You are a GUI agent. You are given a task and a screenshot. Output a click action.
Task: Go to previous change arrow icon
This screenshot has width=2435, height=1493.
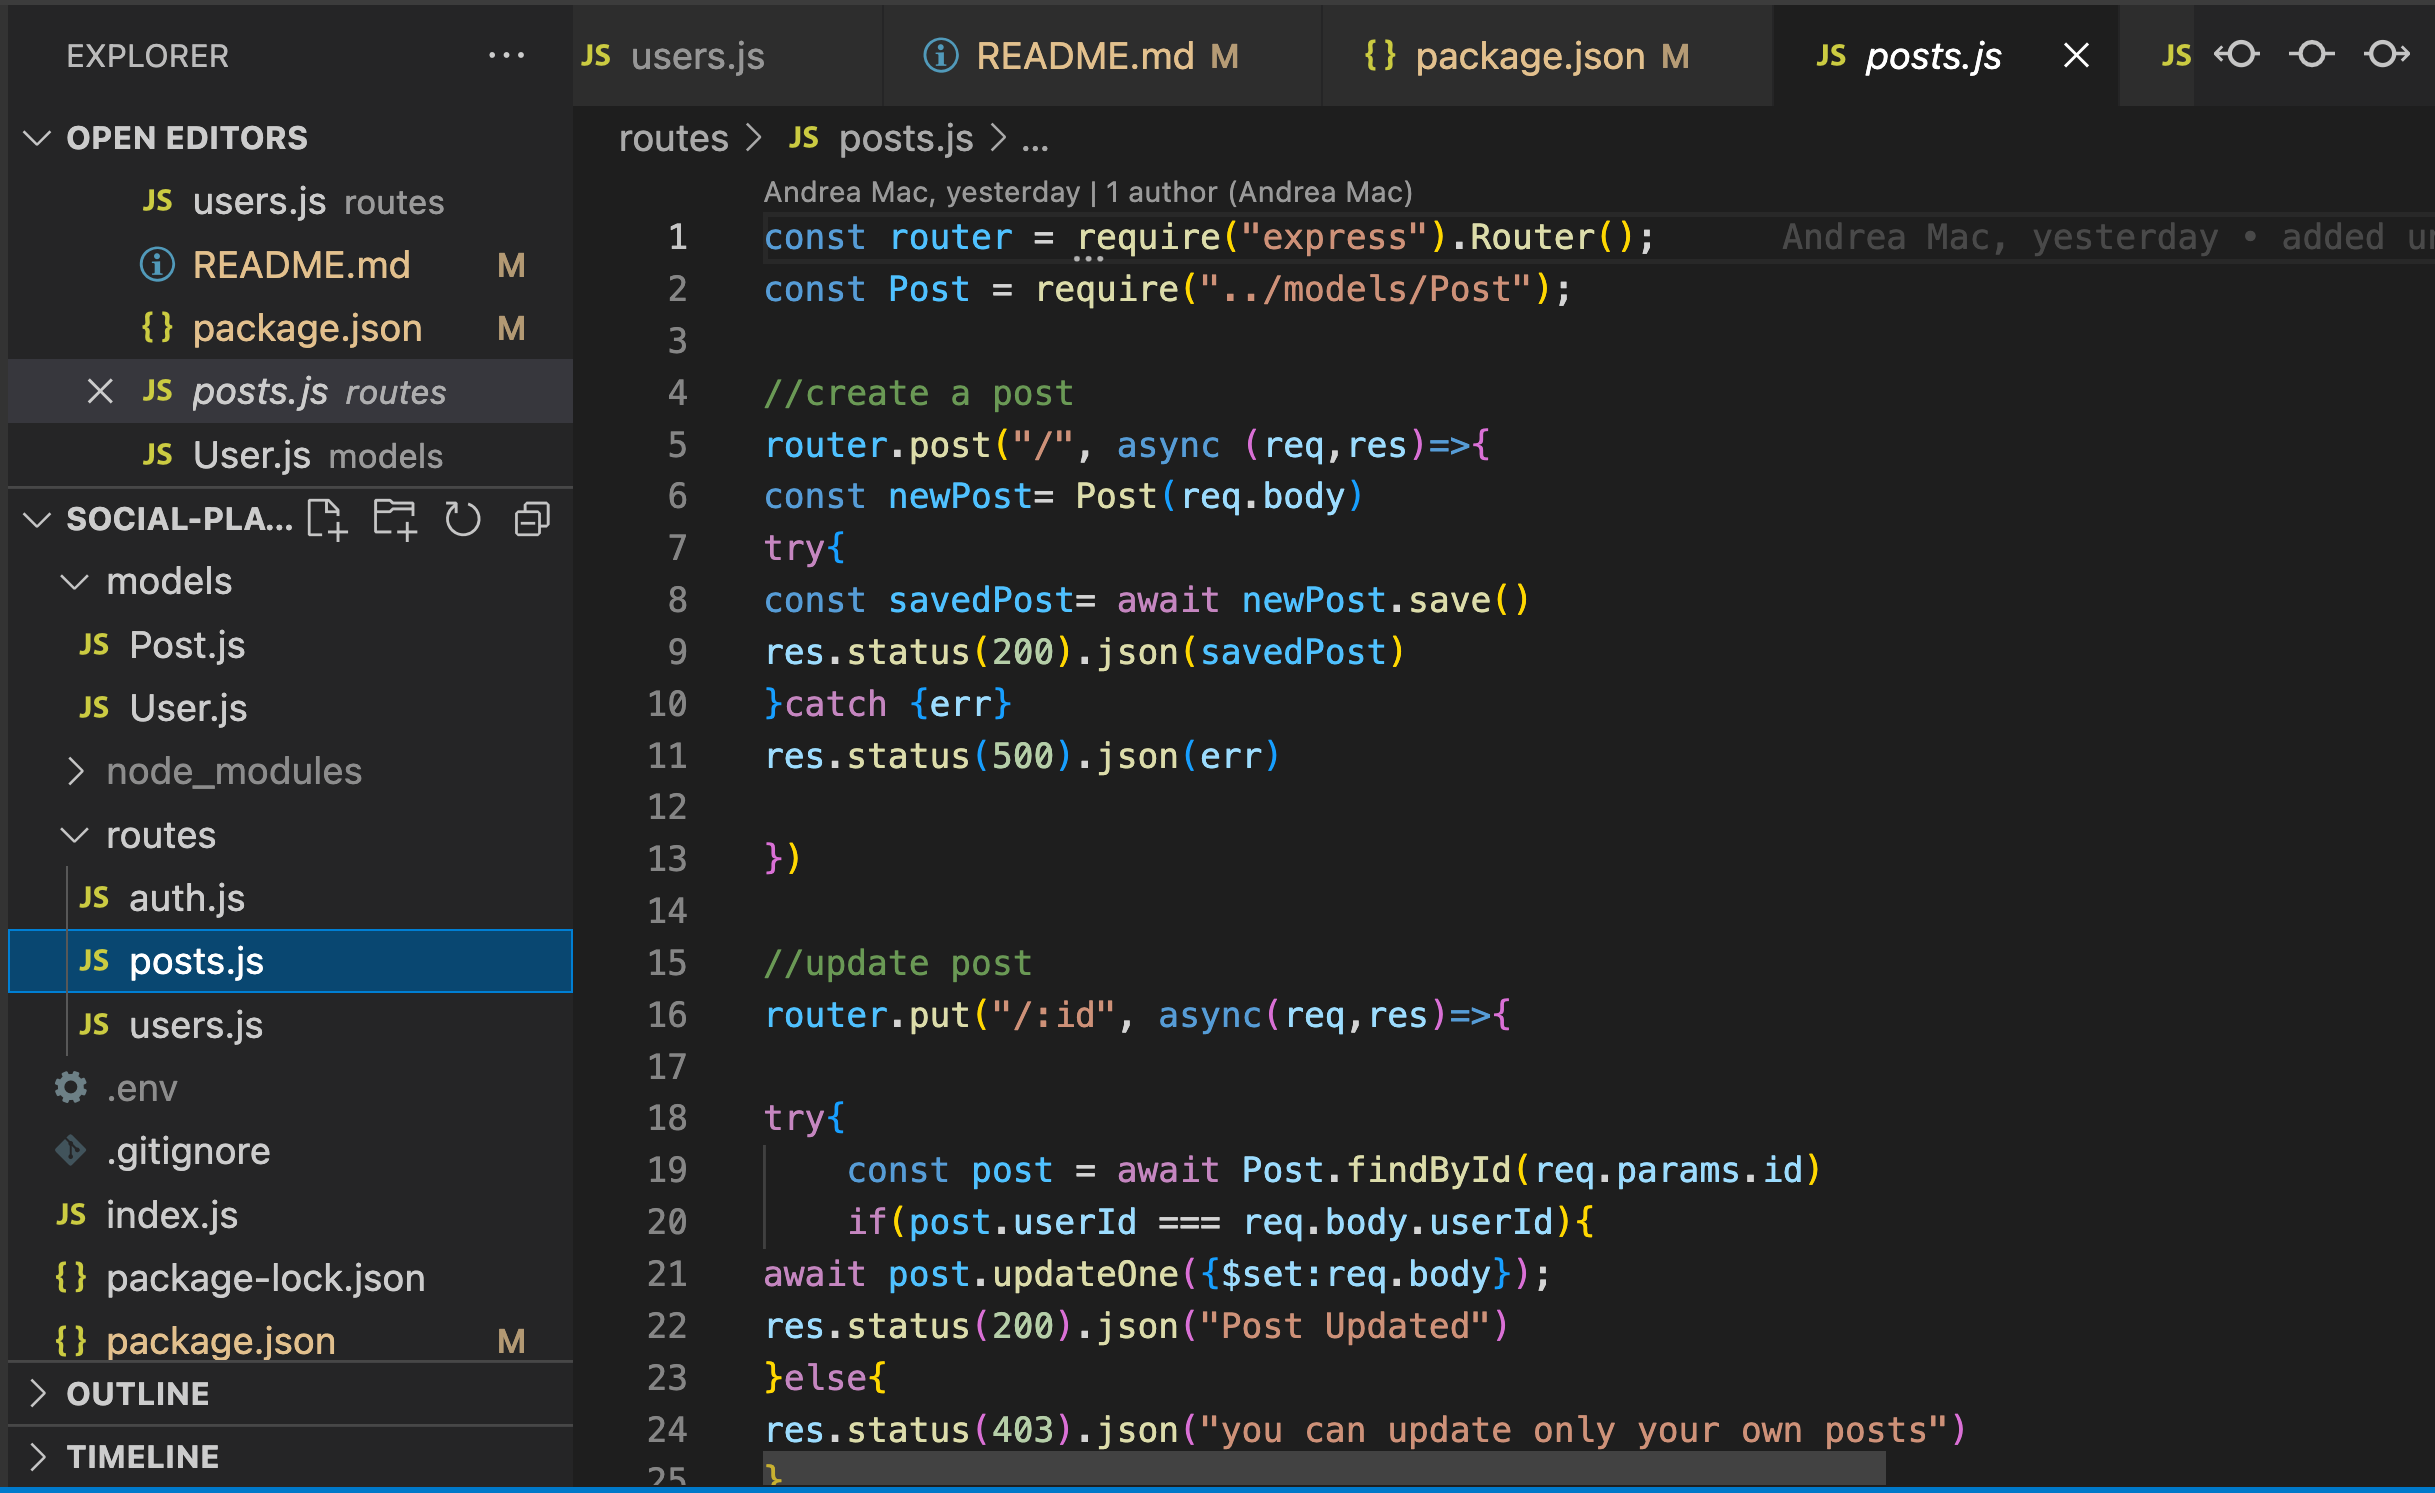point(2237,55)
